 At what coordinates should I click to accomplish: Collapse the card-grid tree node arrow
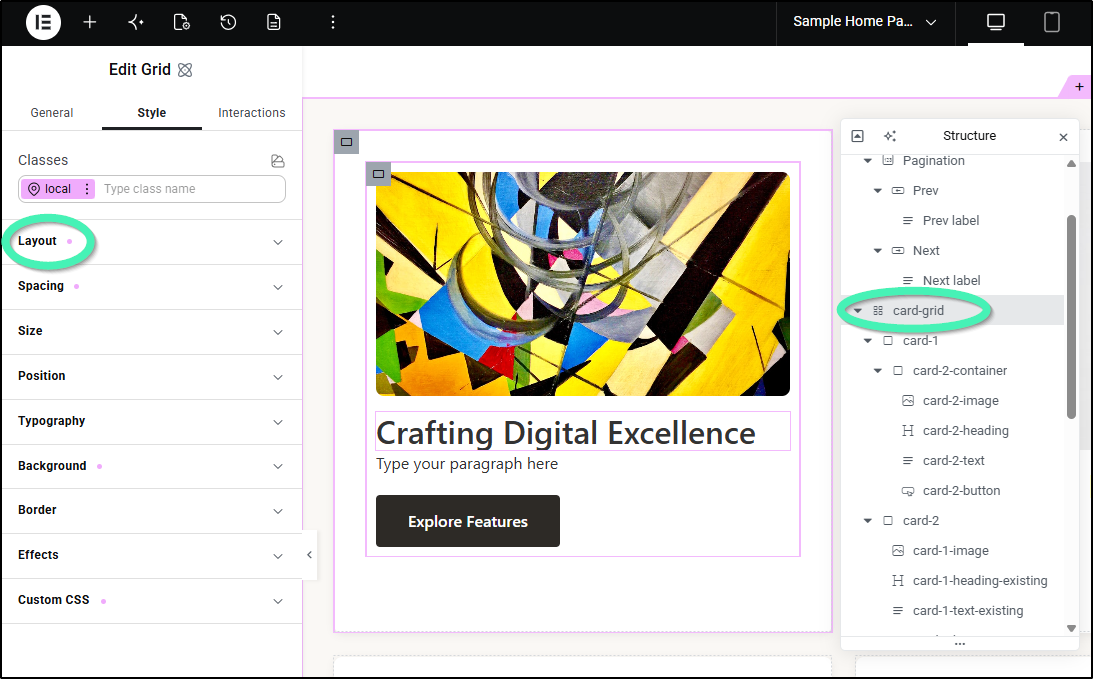(x=858, y=311)
